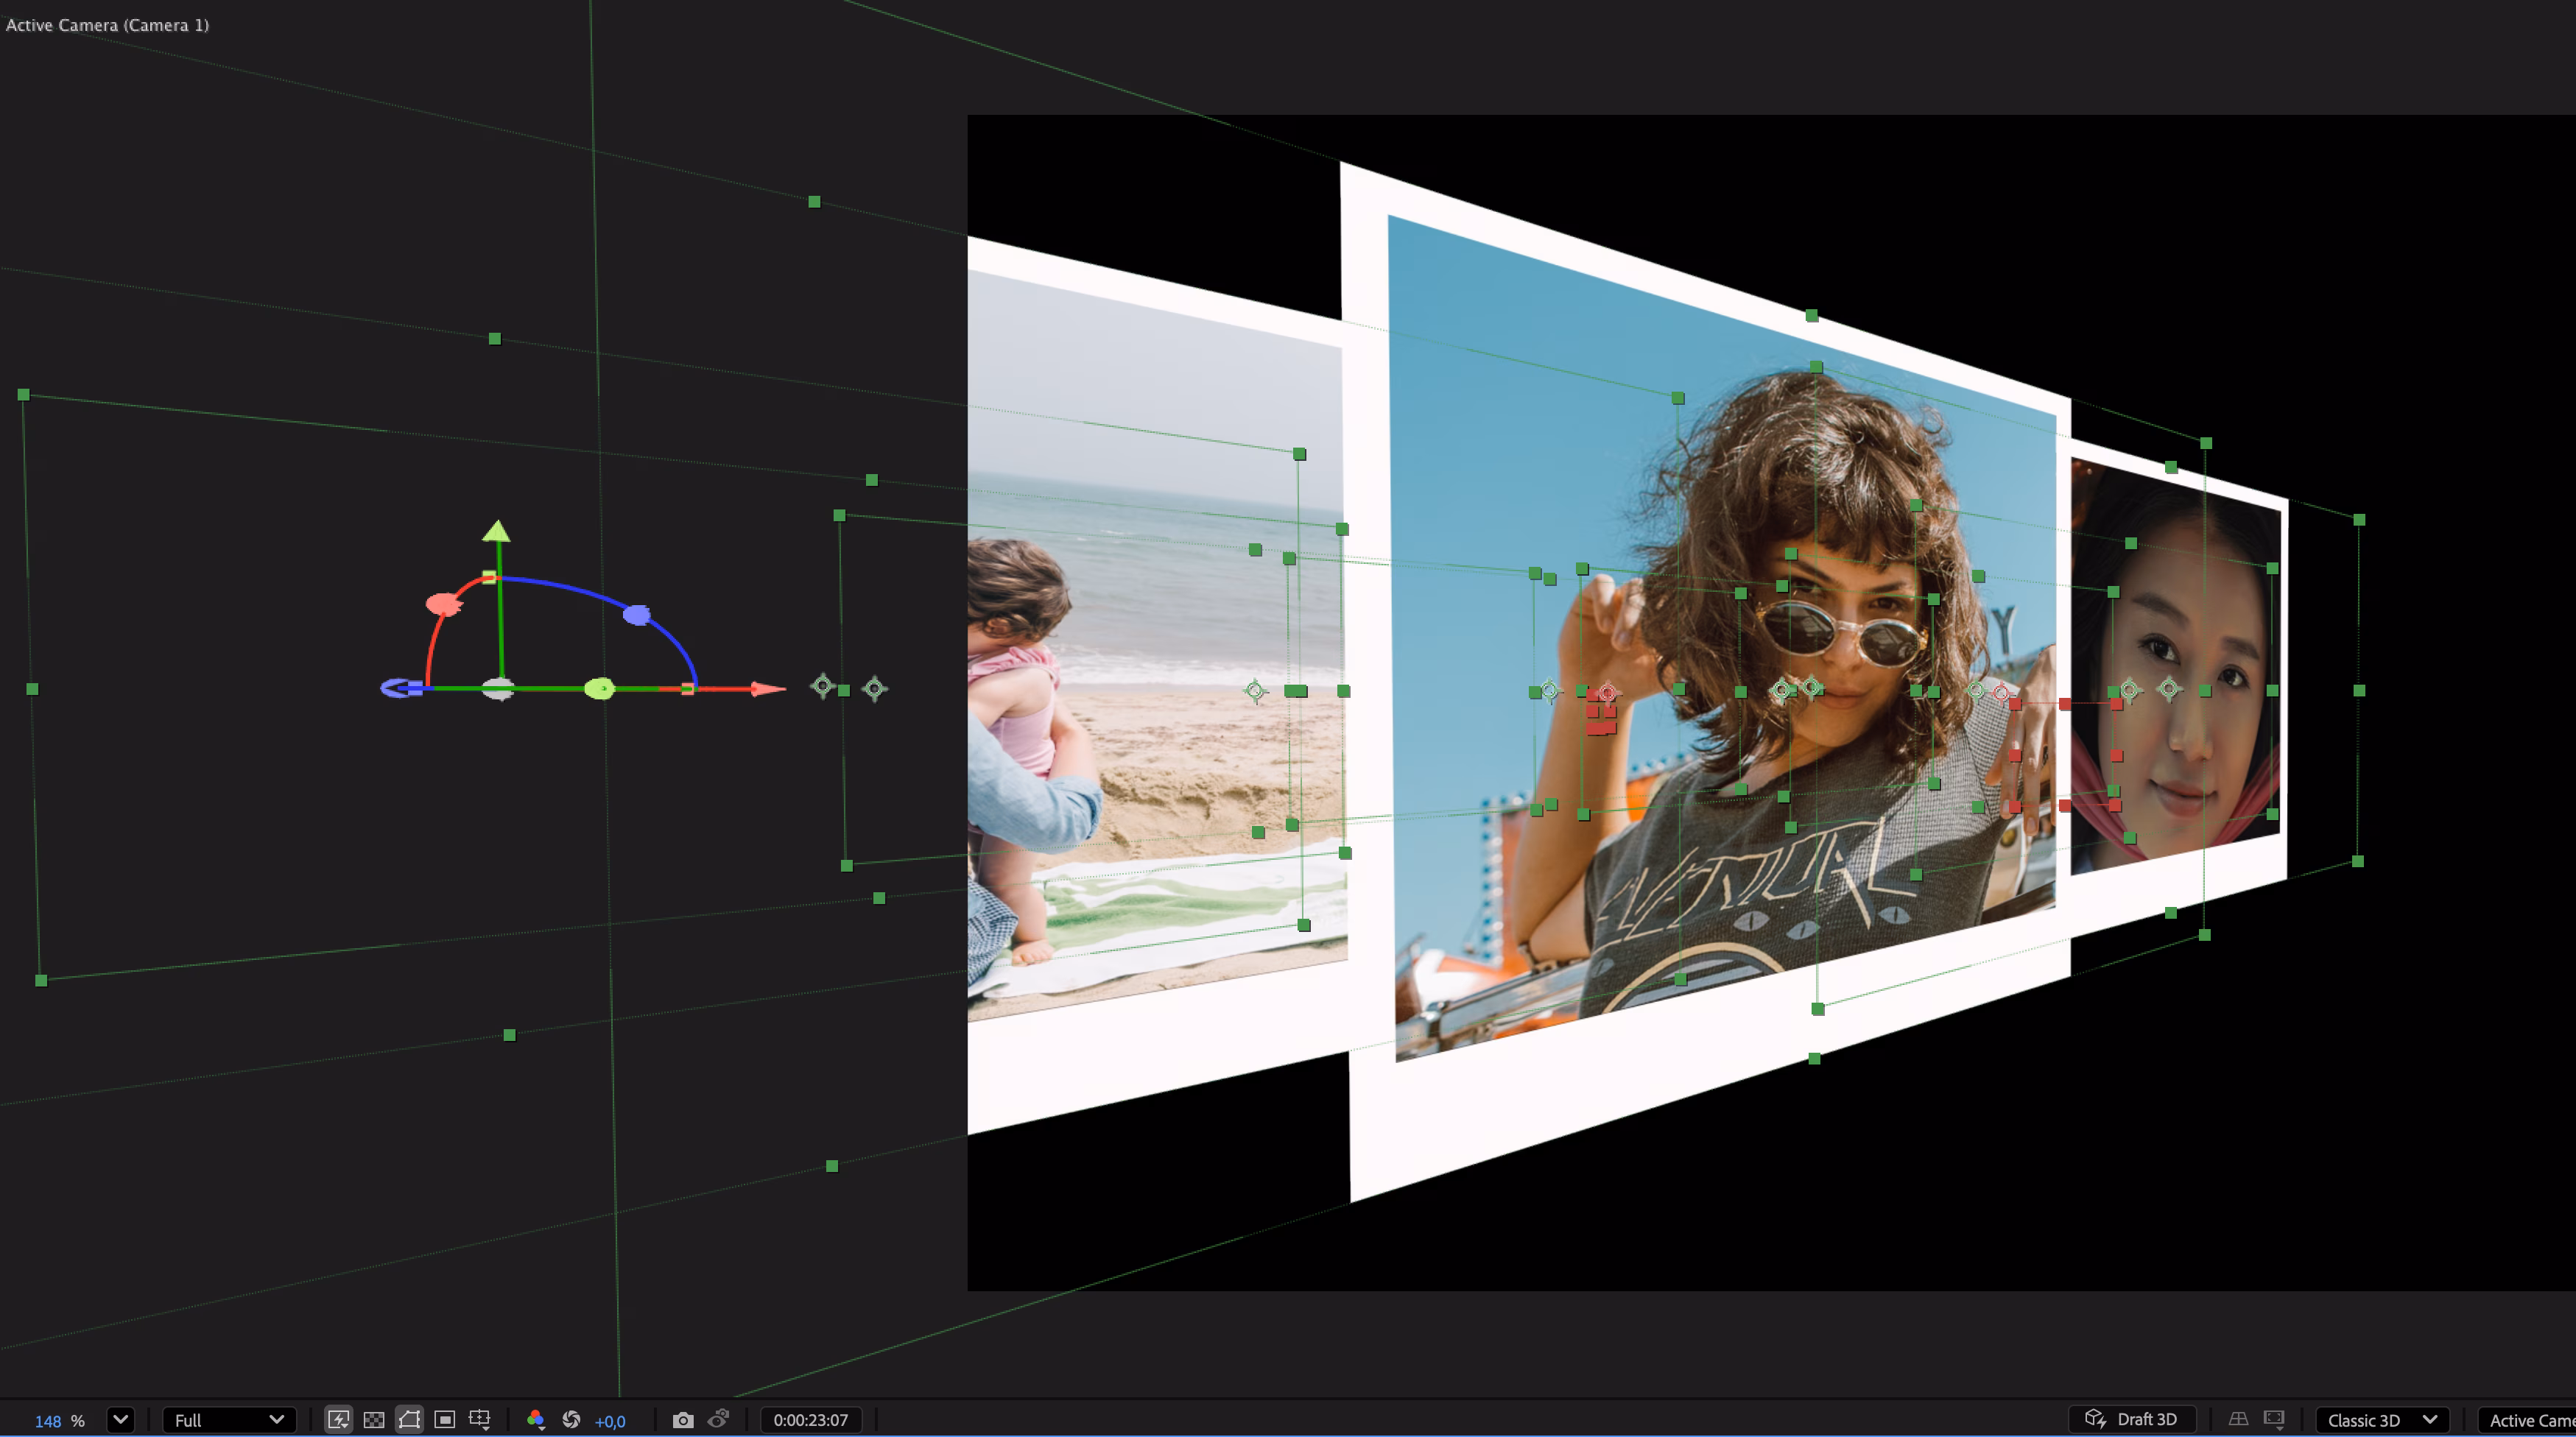Open the Active Camera 3D view menu

[2530, 1420]
